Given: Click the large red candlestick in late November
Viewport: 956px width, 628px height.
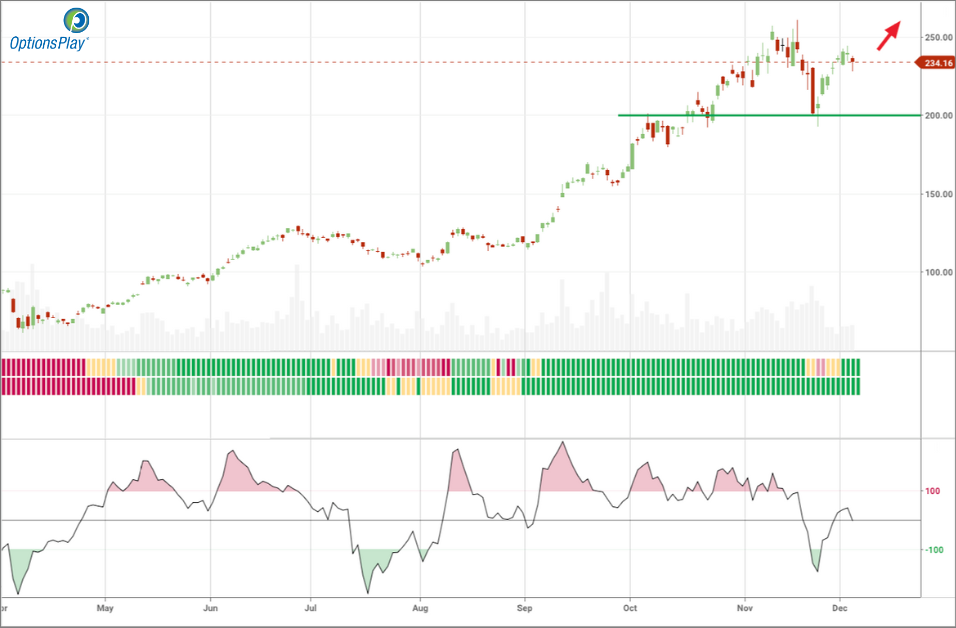Looking at the screenshot, I should coord(812,90).
